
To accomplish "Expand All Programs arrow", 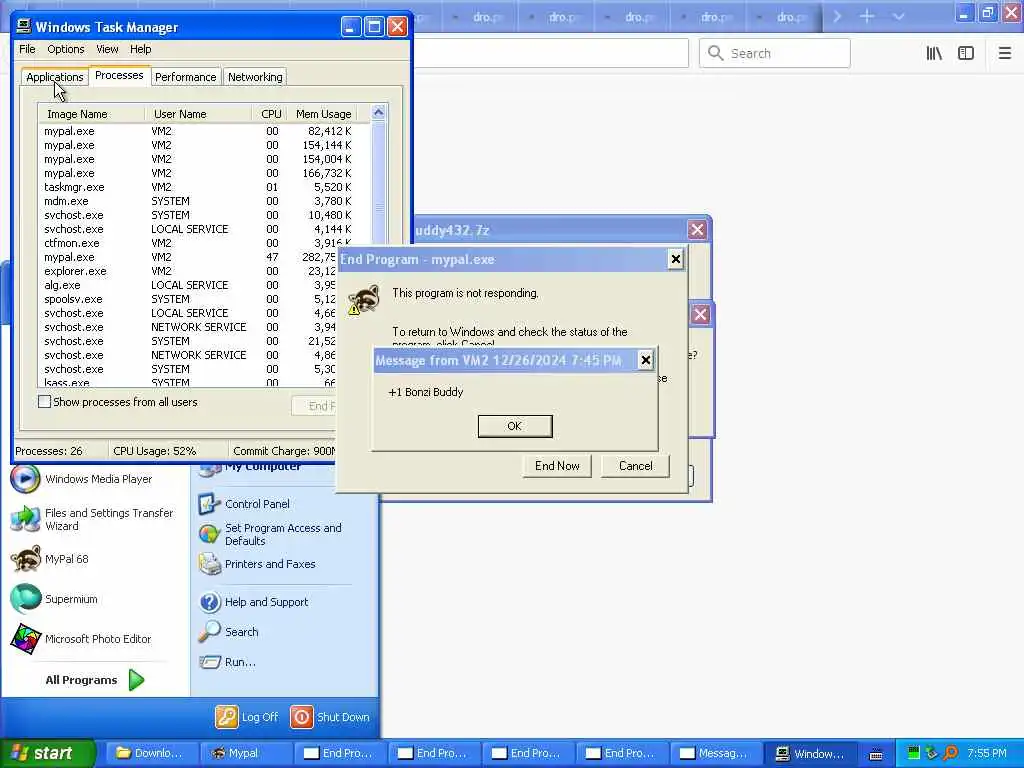I will [136, 680].
